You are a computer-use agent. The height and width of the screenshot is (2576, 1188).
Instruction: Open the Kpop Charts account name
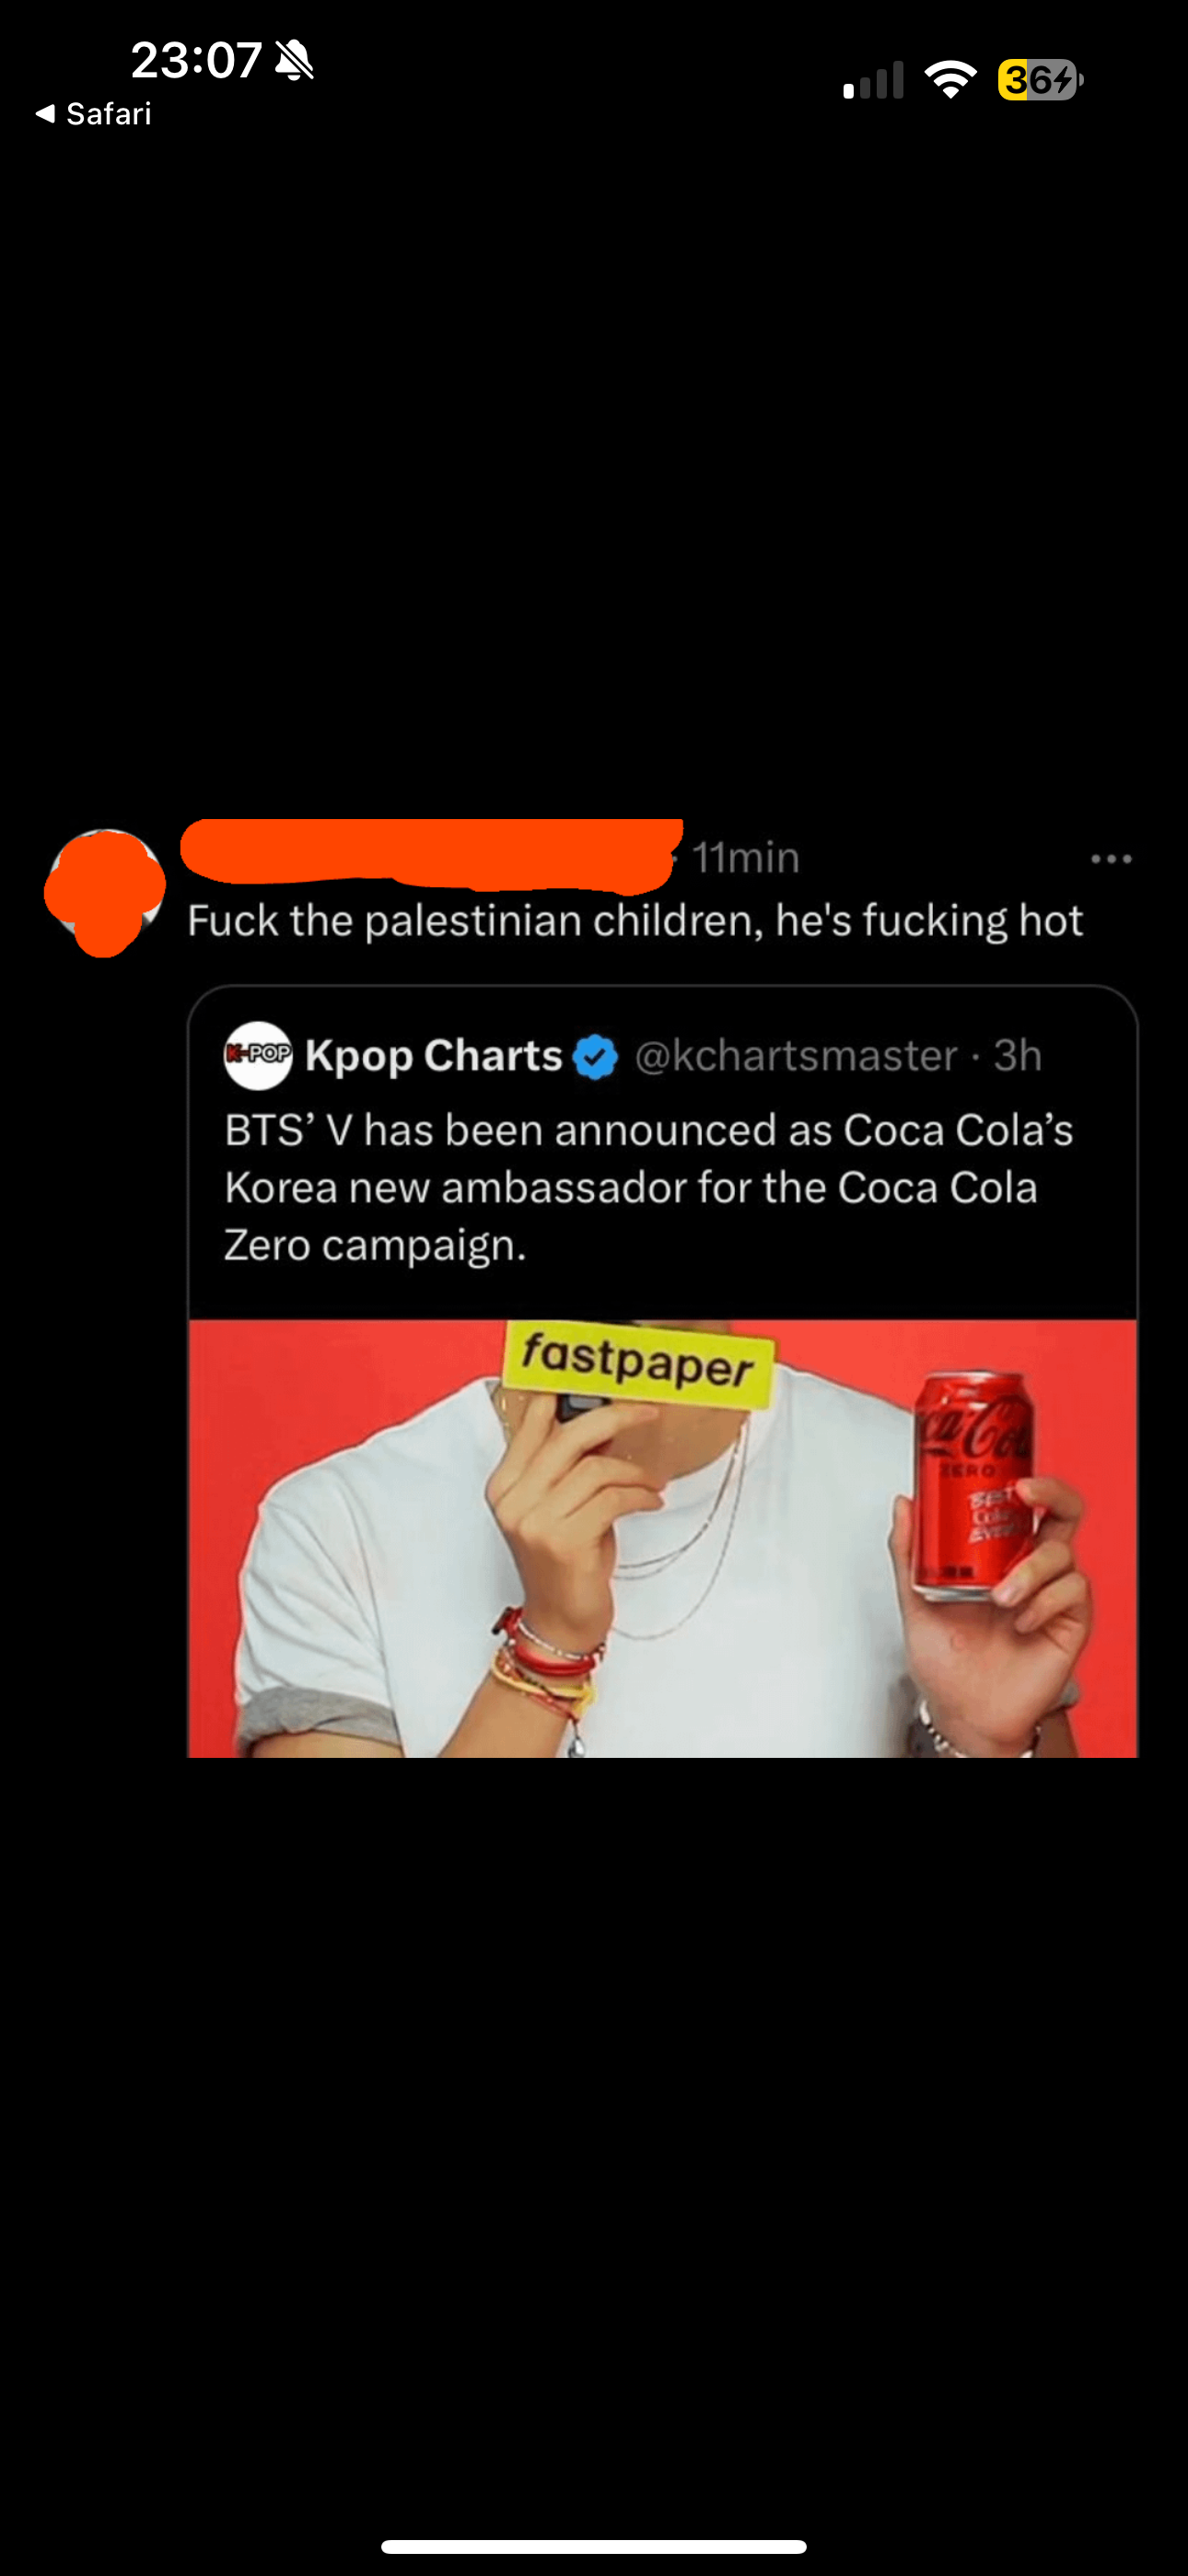click(x=434, y=1056)
